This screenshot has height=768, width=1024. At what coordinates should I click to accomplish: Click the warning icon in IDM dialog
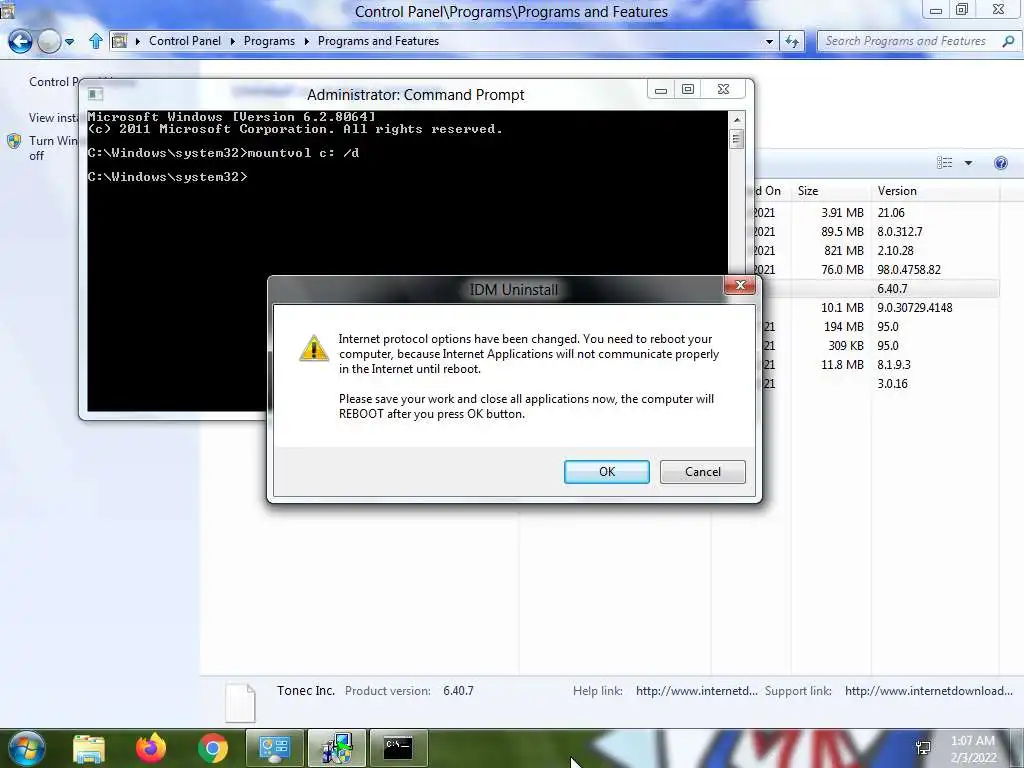coord(313,348)
